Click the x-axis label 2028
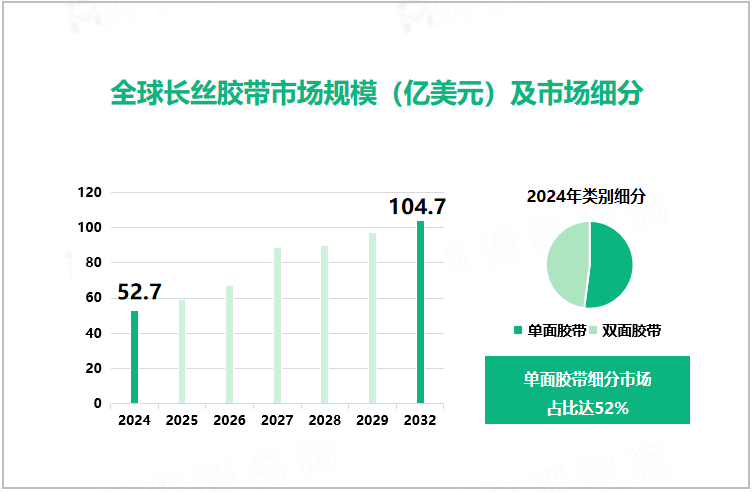 325,420
